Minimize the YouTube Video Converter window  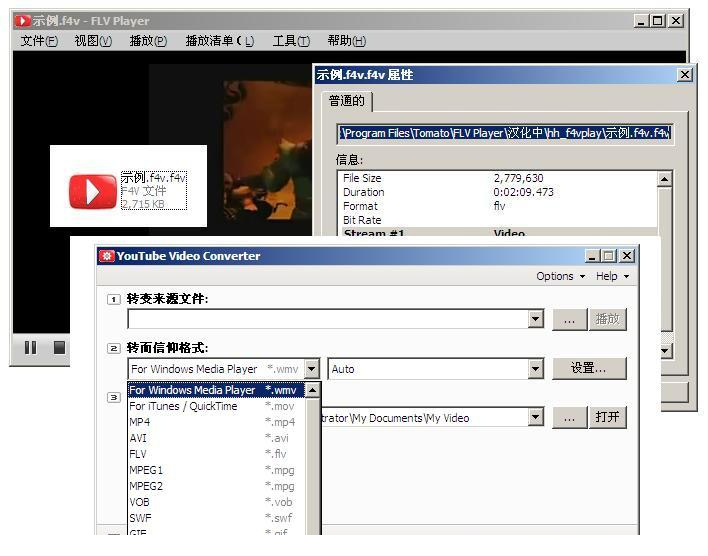click(592, 256)
